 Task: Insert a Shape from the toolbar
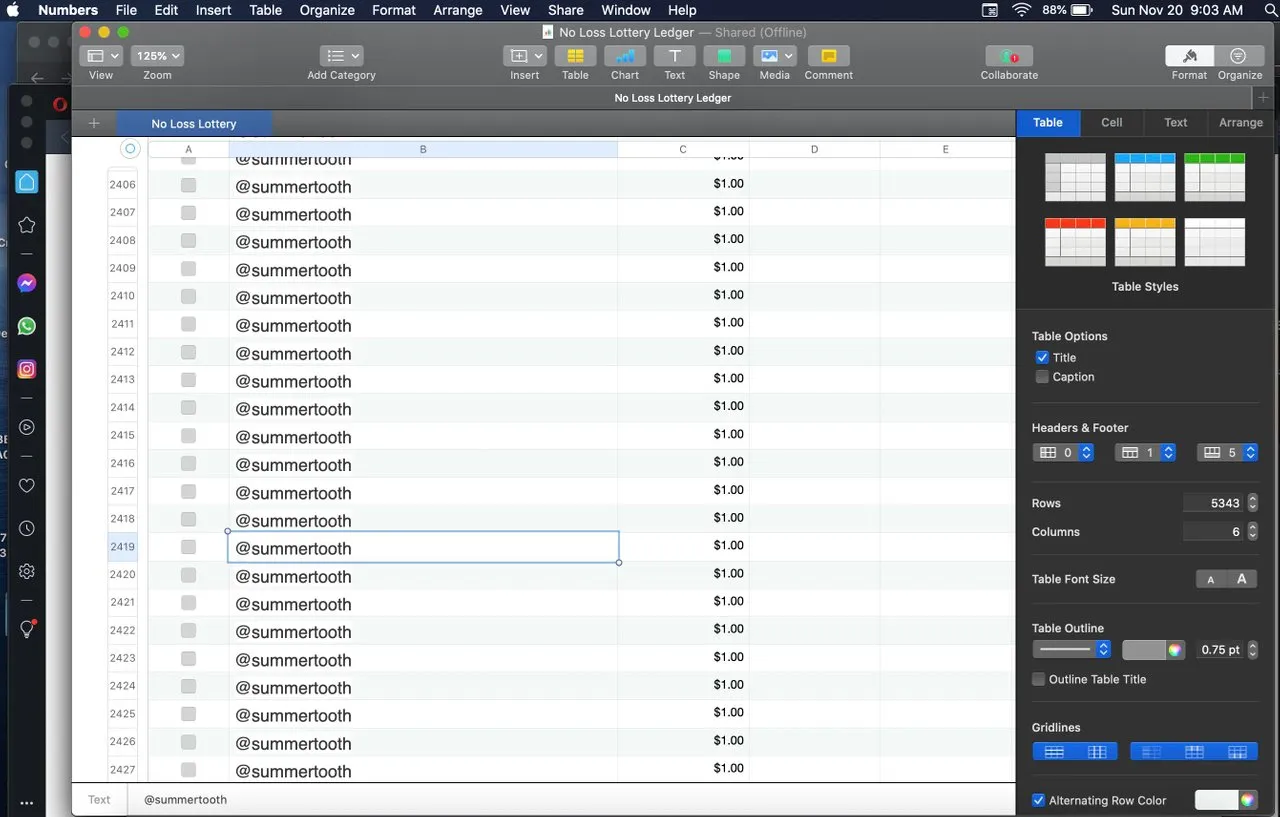pos(724,56)
